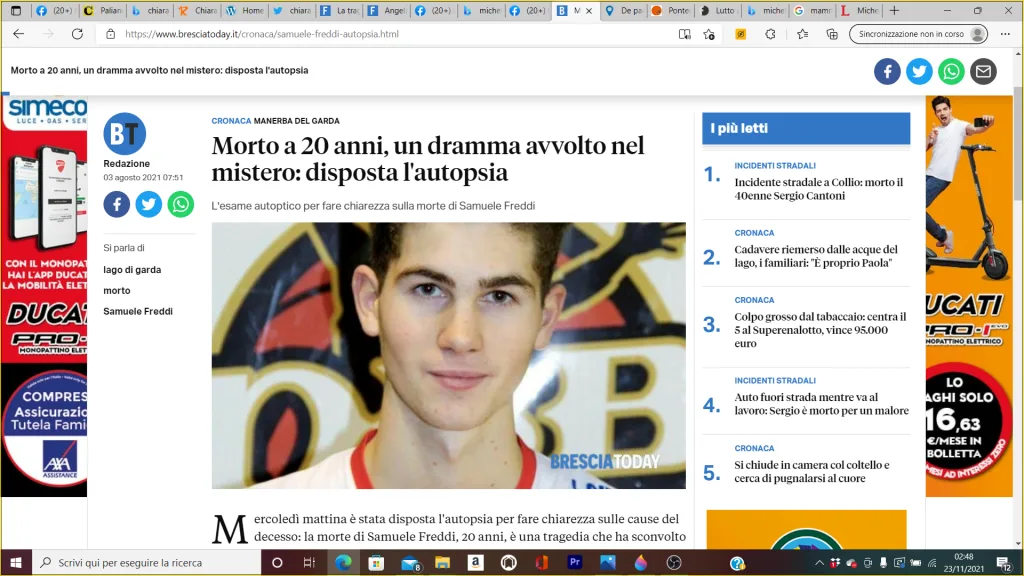Viewport: 1024px width, 576px height.
Task: Show hidden system tray icons
Action: pyautogui.click(x=819, y=562)
